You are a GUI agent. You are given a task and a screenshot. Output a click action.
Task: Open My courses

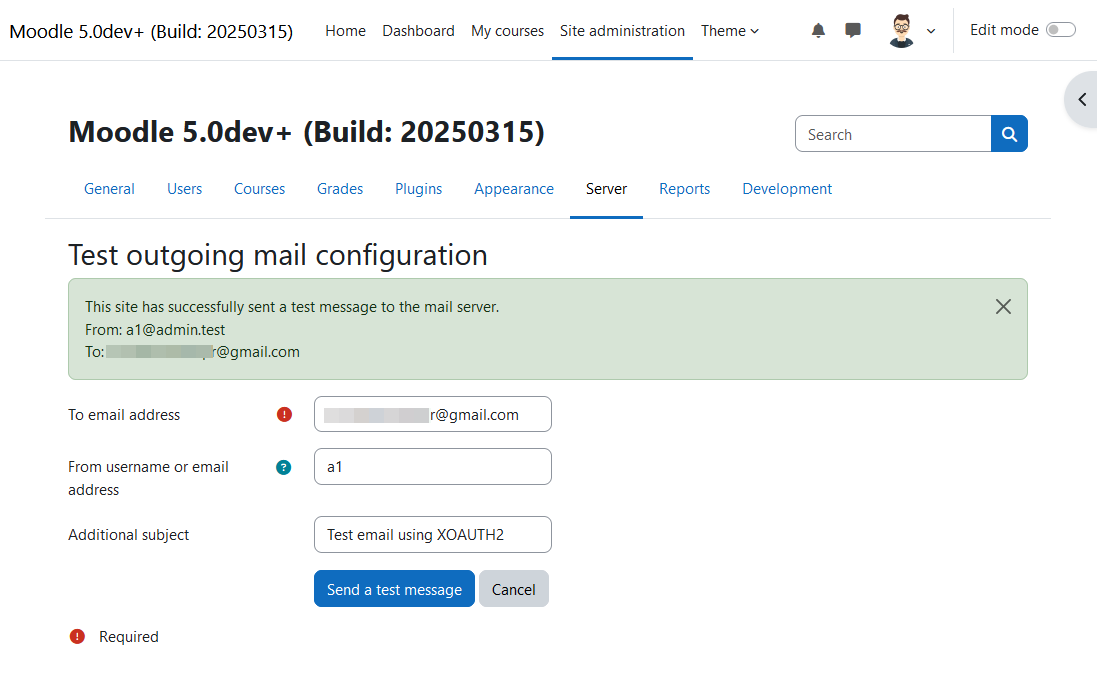507,31
